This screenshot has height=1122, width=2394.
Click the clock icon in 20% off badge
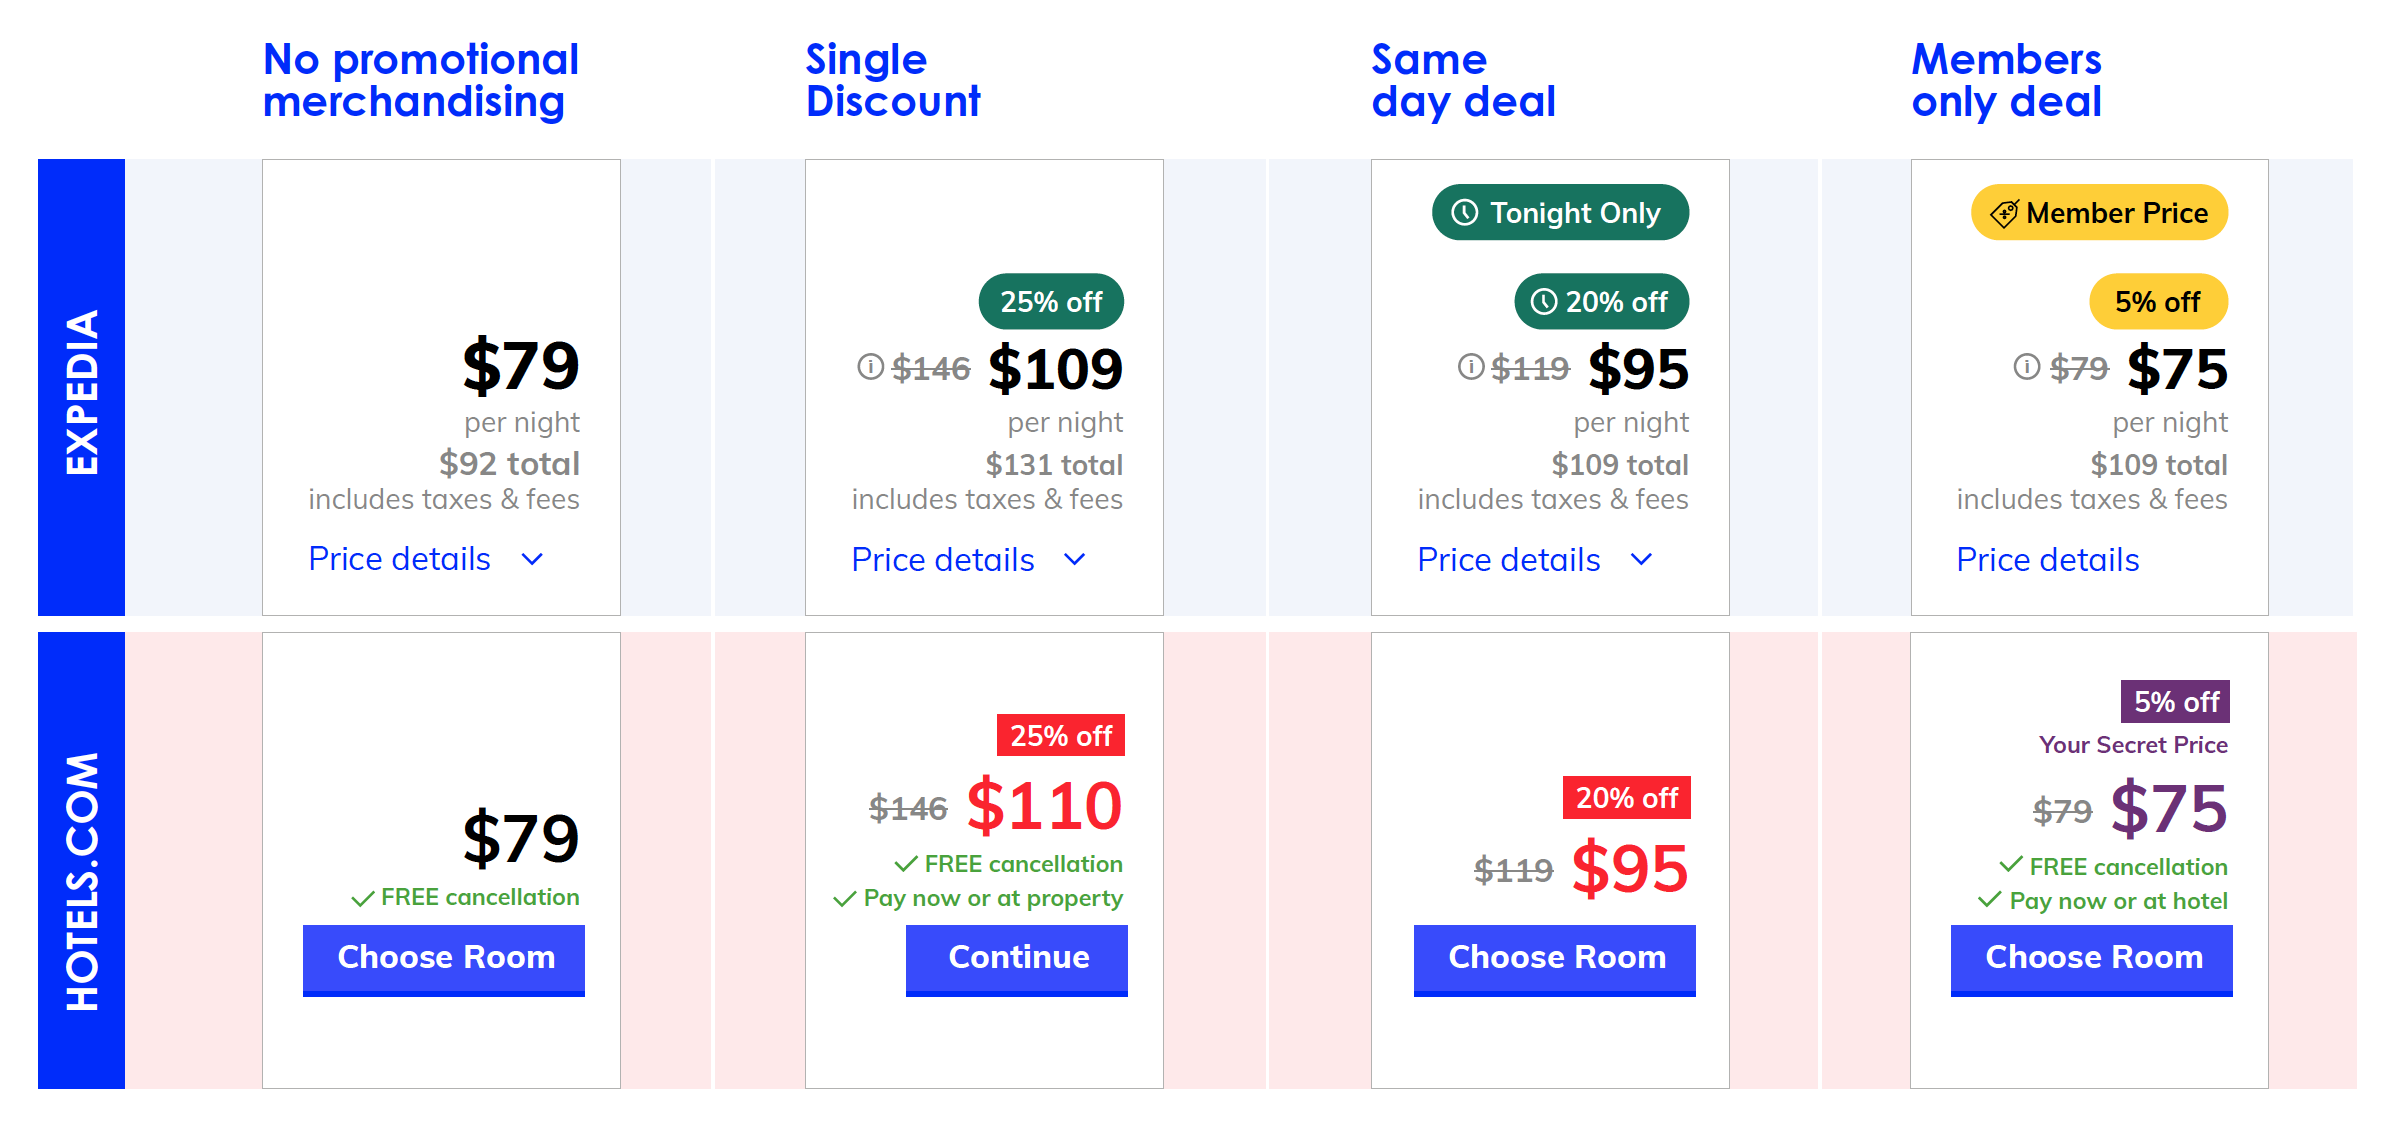coord(1544,302)
